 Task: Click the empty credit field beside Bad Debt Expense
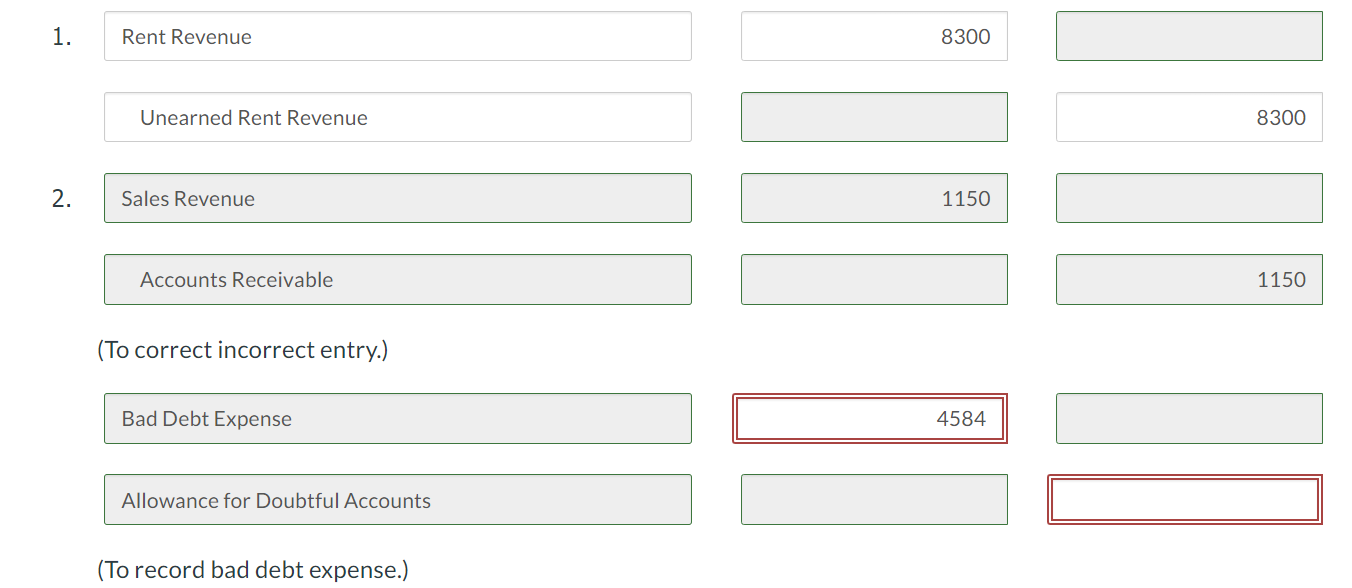click(x=1189, y=418)
